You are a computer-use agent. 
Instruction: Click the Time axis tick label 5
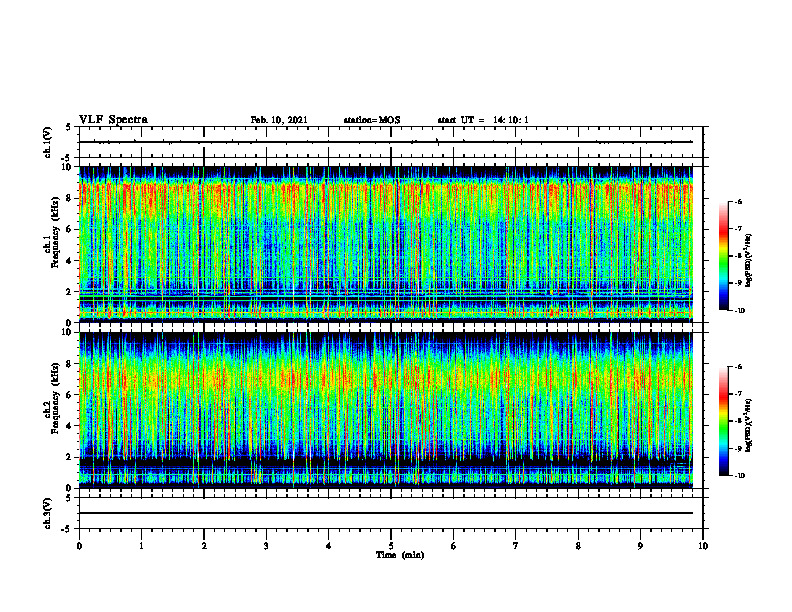click(x=391, y=546)
